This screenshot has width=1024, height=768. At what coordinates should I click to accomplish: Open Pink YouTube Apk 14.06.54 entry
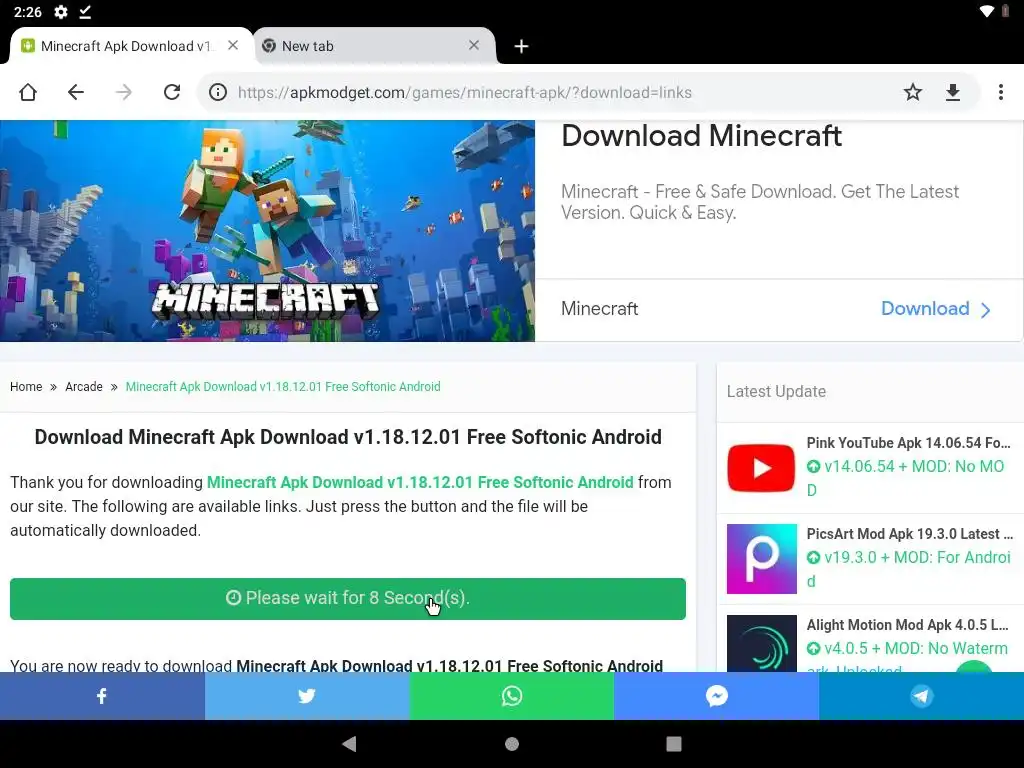click(908, 443)
